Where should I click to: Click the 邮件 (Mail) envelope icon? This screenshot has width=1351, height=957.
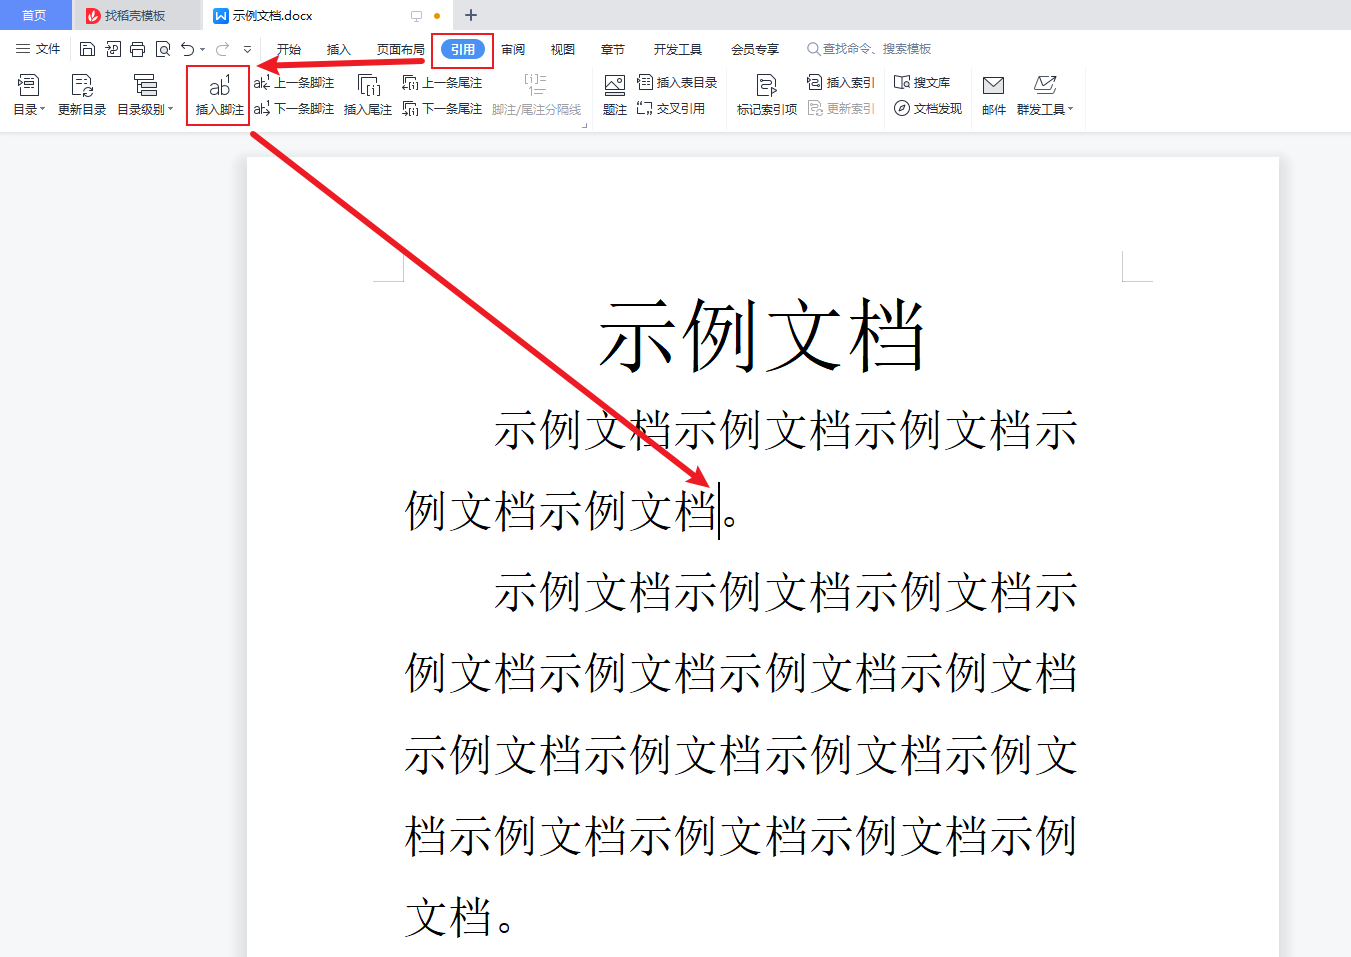coord(993,87)
